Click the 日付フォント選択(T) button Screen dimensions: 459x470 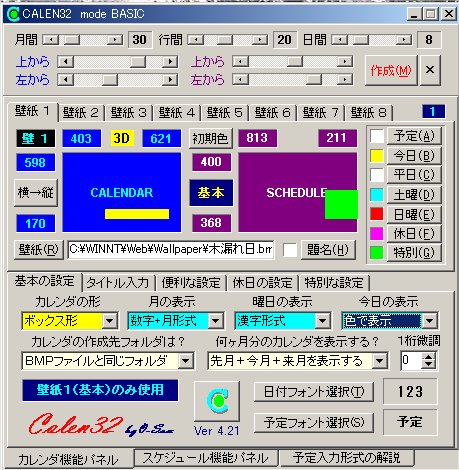(x=314, y=392)
